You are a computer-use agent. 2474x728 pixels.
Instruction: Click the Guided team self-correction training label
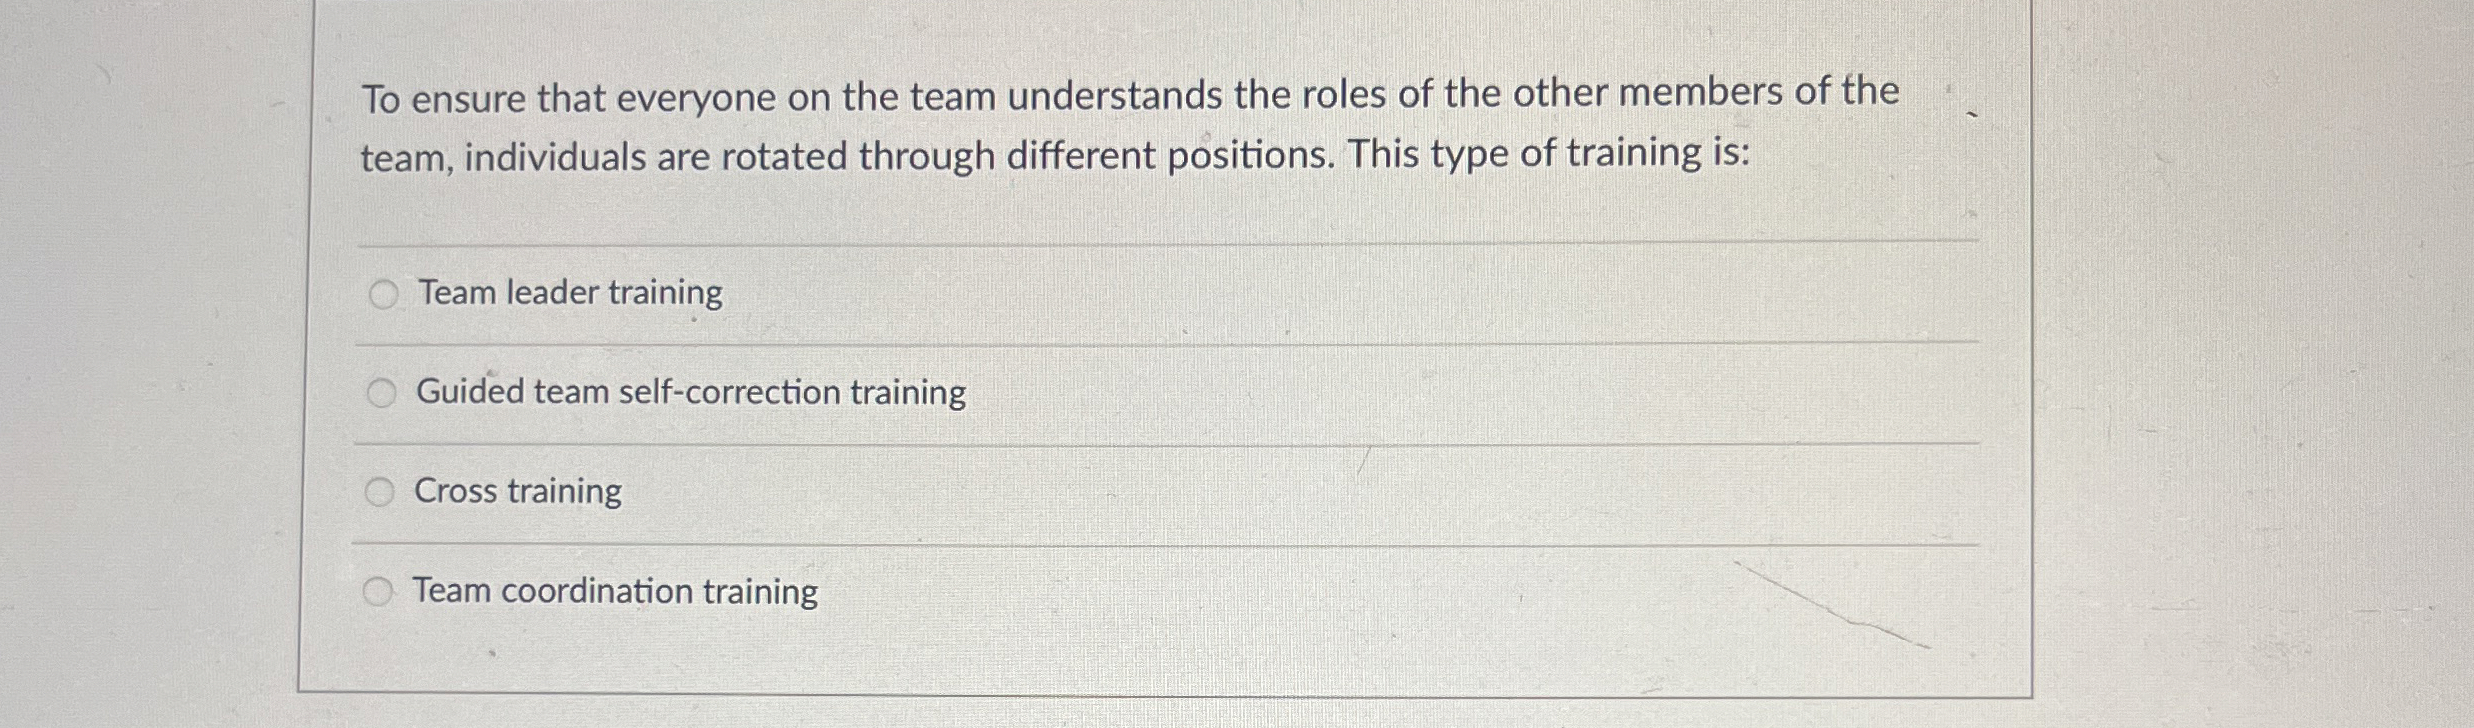click(x=691, y=392)
